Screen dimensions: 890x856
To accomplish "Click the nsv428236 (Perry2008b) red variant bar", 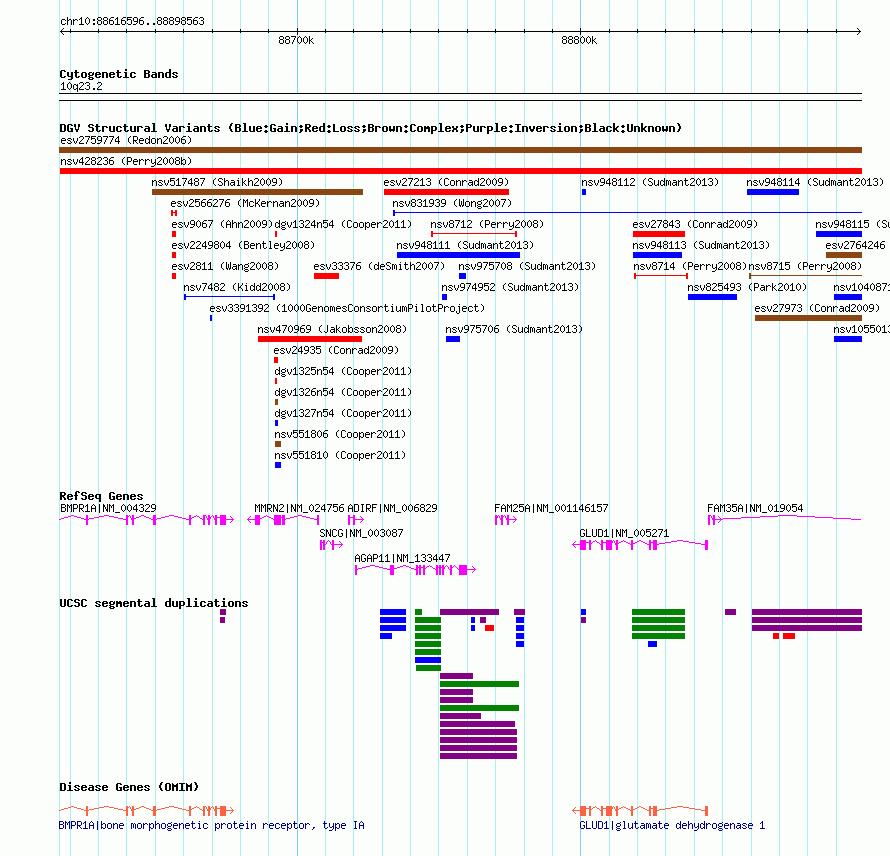I will point(460,171).
